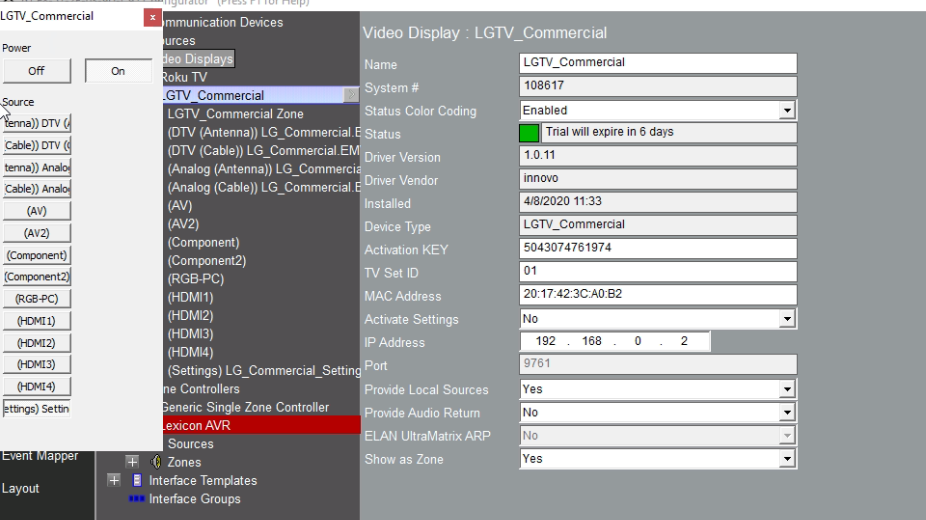926x520 pixels.
Task: Select (HDMI2) in the tree
Action: pos(190,315)
